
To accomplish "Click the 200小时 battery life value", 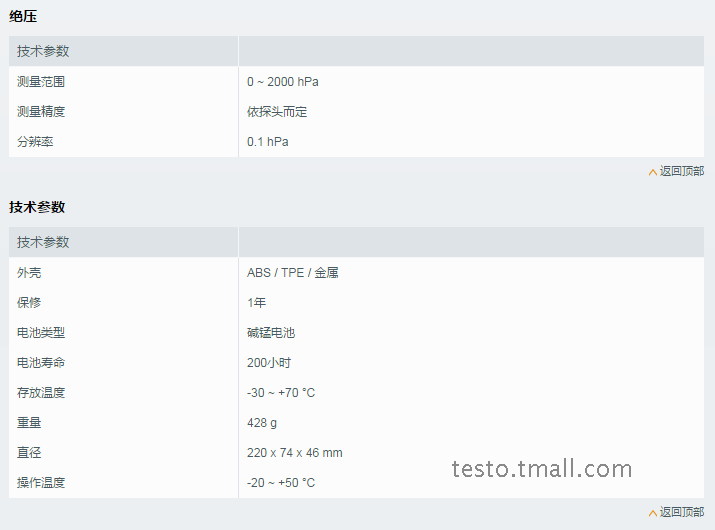I will (269, 363).
